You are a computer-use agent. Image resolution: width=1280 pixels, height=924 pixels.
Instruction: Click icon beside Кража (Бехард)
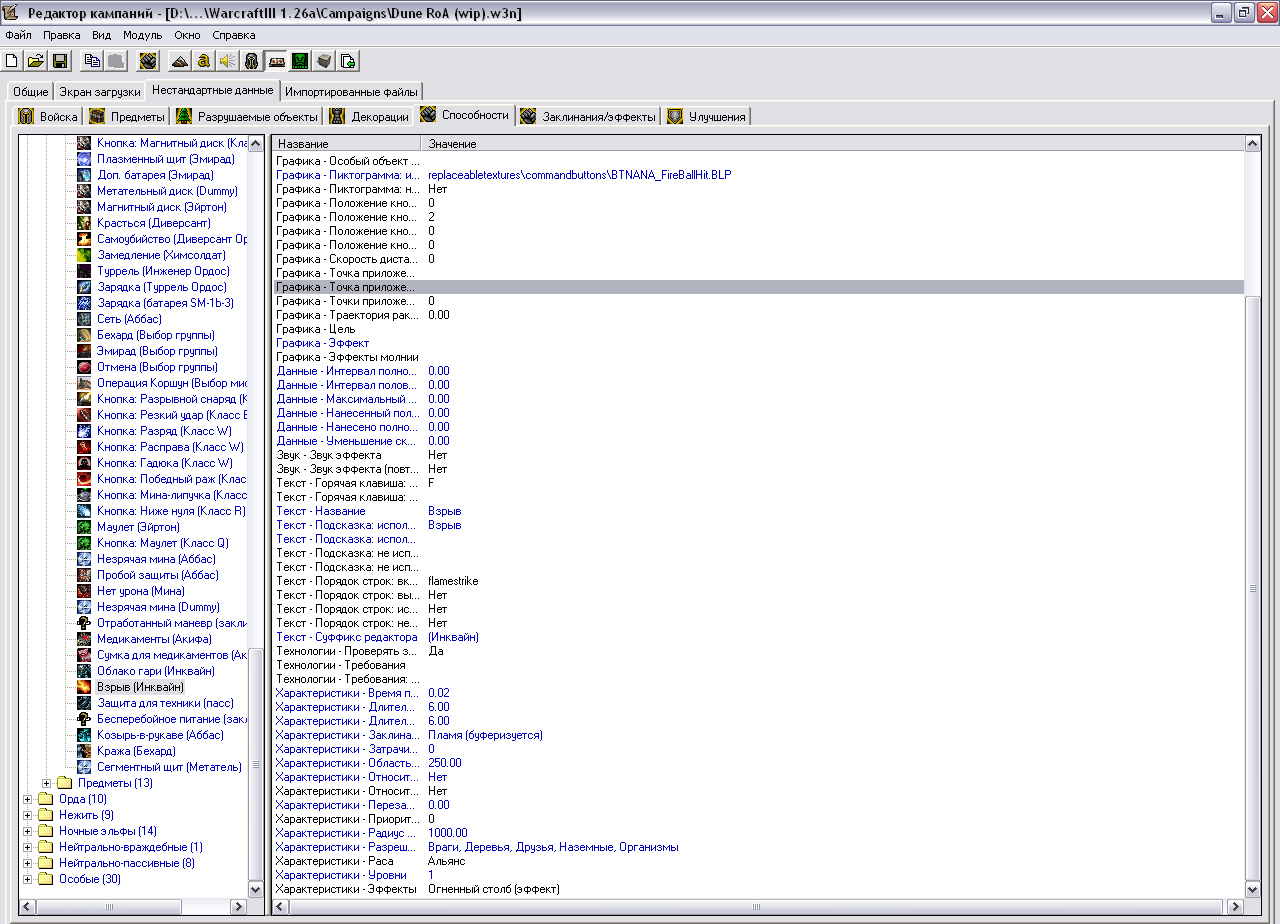(x=85, y=751)
